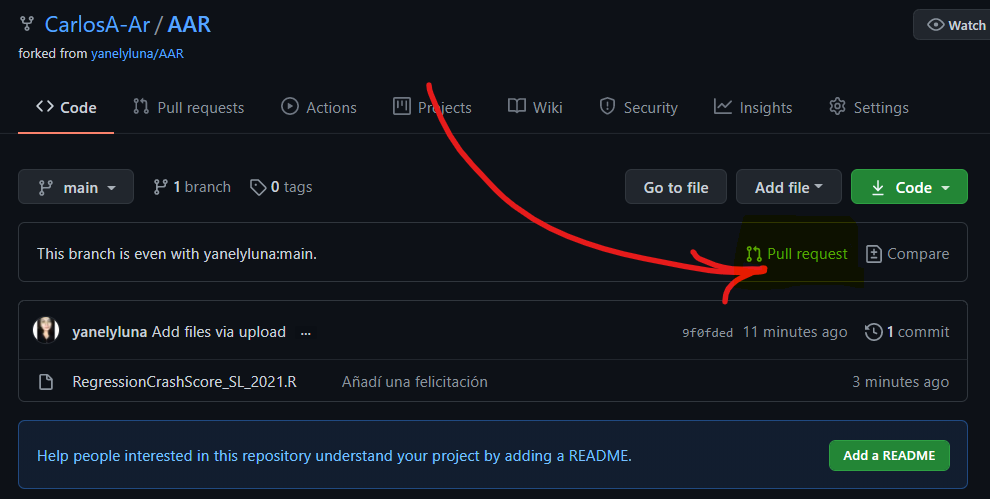Click the Compare icon

click(874, 254)
